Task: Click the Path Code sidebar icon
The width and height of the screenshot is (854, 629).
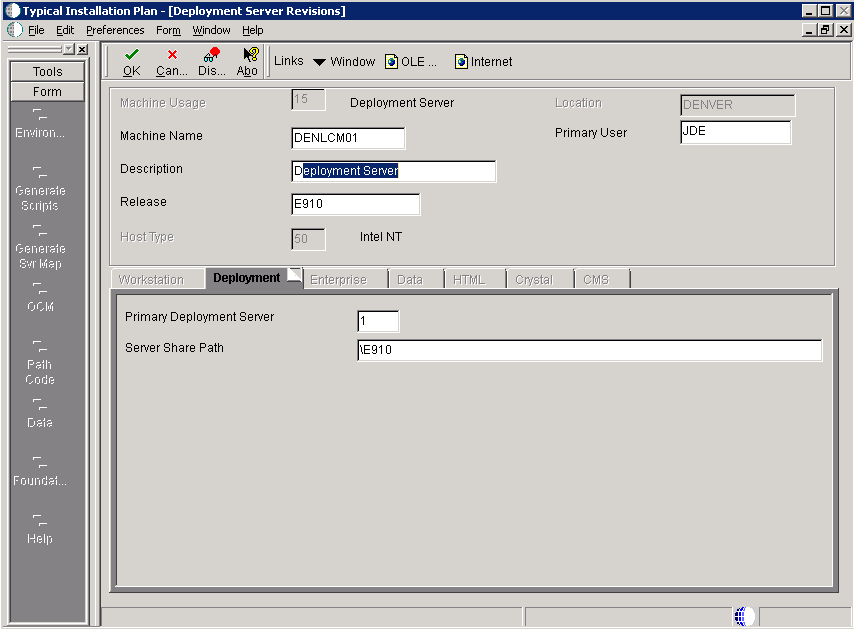Action: click(x=39, y=346)
